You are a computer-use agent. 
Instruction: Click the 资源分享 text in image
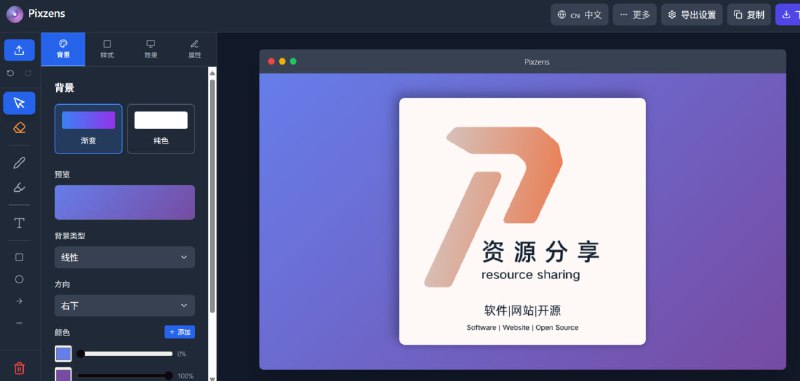click(541, 251)
